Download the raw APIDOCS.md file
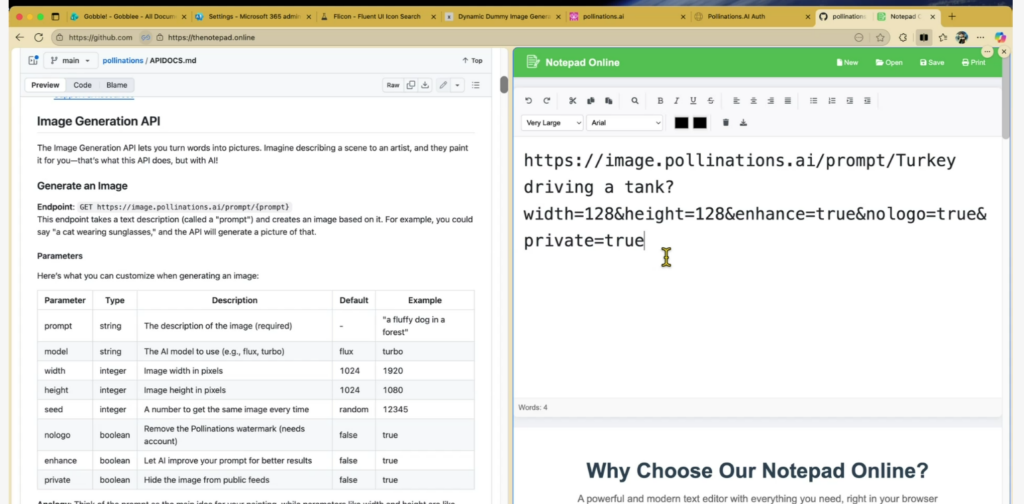The height and width of the screenshot is (504, 1024). click(x=425, y=85)
